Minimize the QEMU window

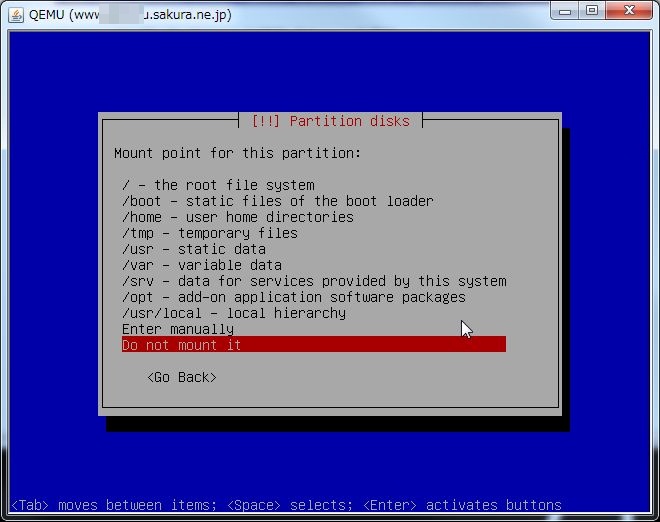coord(565,11)
